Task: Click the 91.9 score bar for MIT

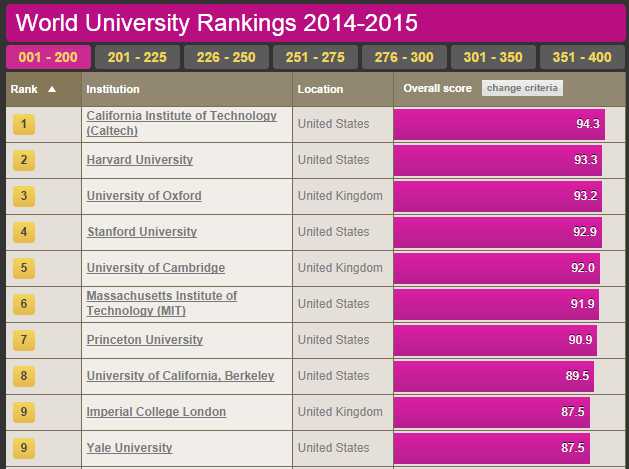Action: (496, 304)
